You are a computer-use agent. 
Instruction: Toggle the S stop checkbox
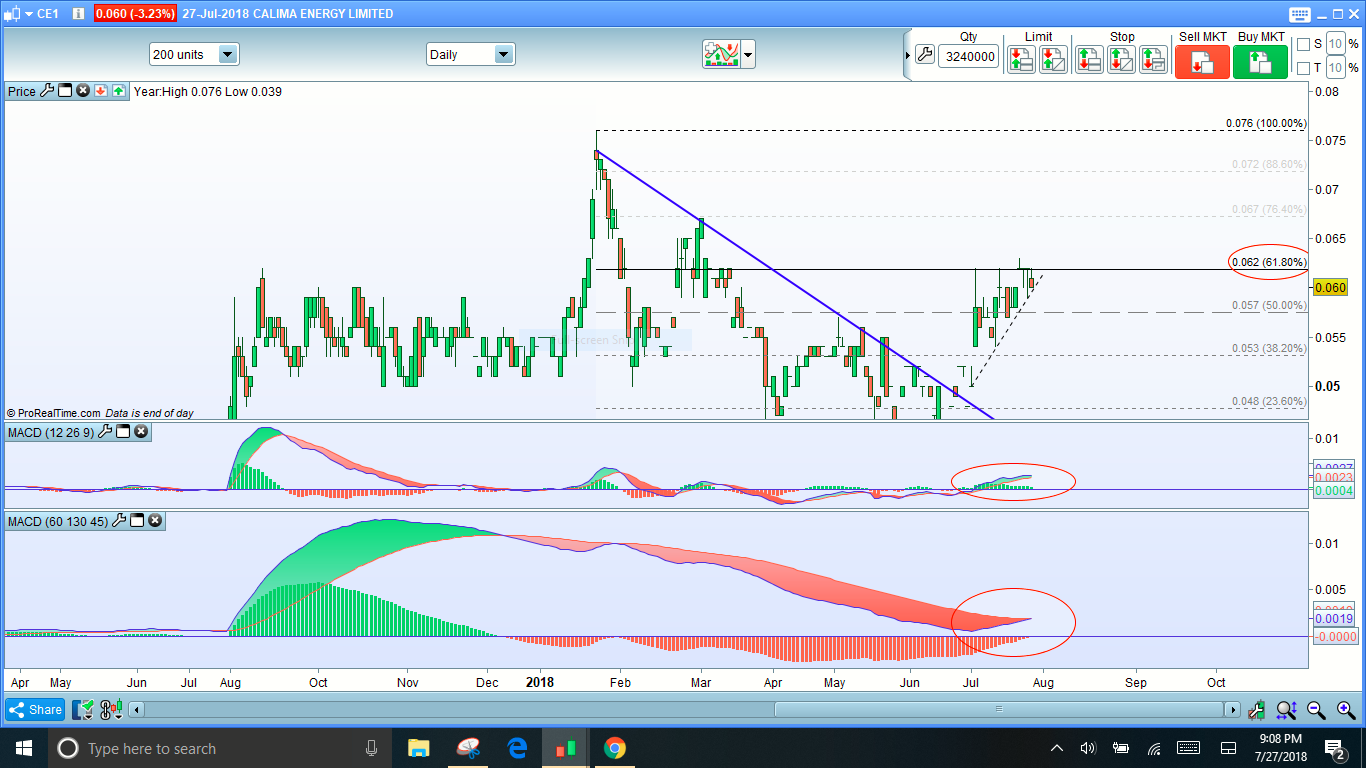(1303, 44)
